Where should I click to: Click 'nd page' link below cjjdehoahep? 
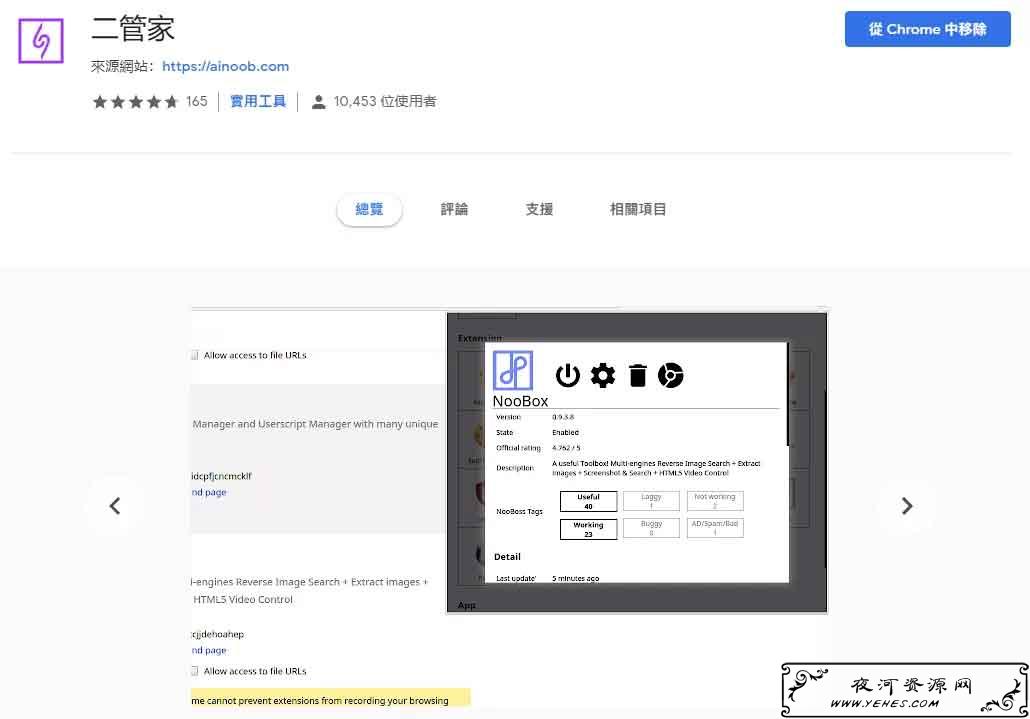209,650
